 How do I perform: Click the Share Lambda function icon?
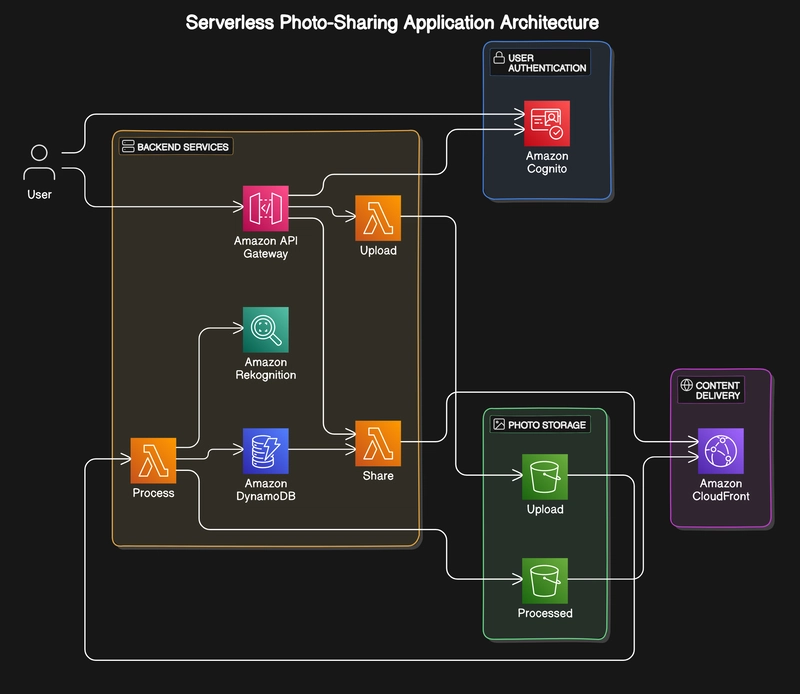coord(378,443)
